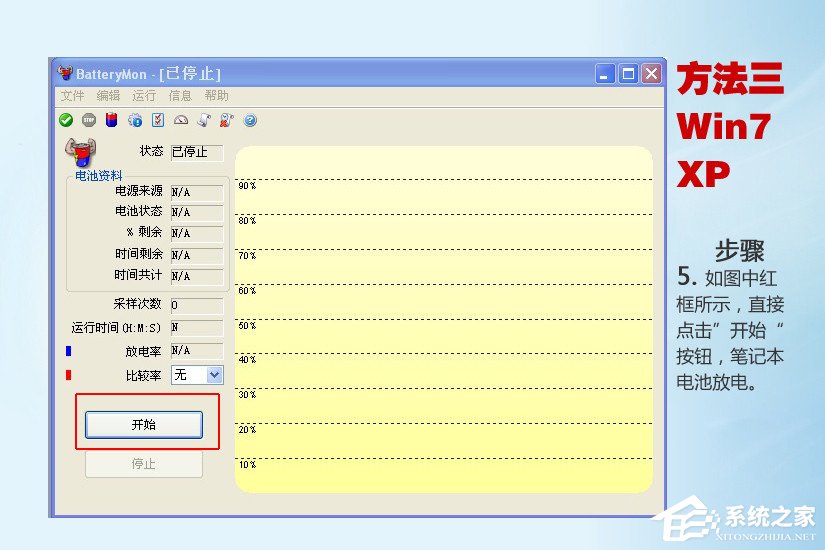Click the 开始 button
The width and height of the screenshot is (825, 550).
144,425
